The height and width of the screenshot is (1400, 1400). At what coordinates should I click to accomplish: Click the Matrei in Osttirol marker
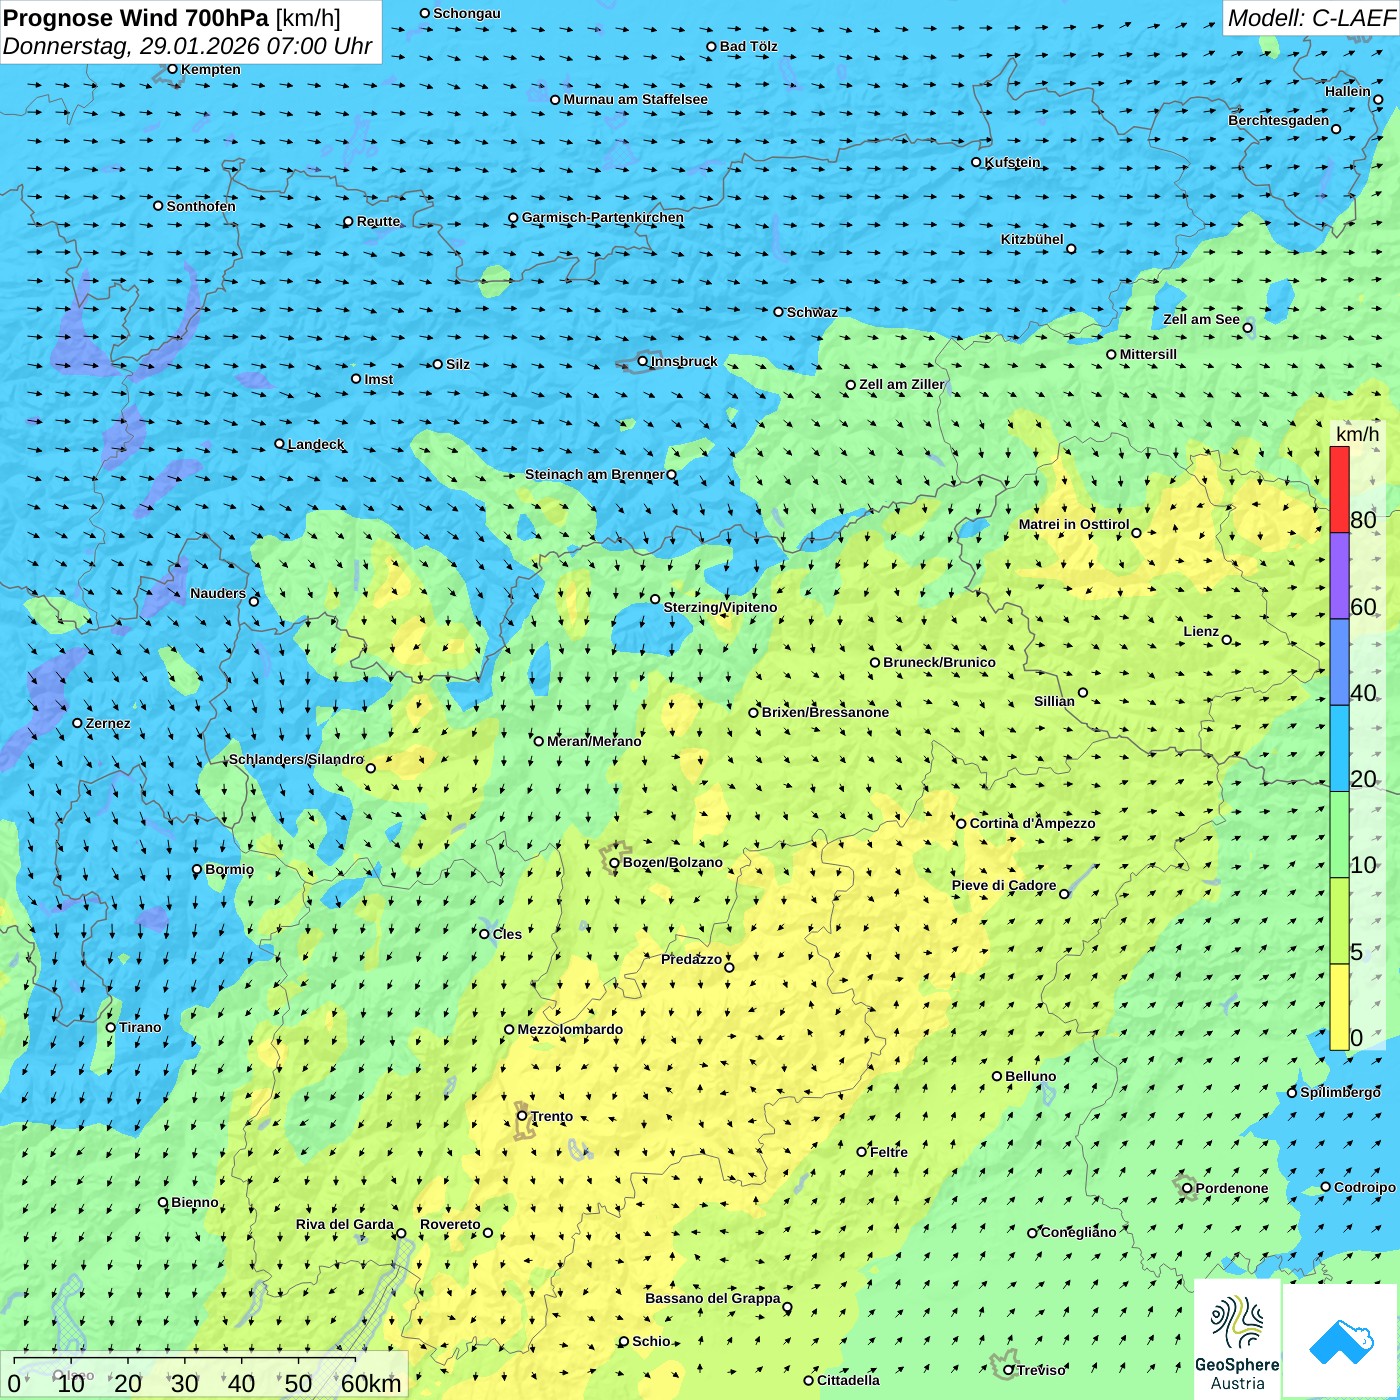[1136, 533]
